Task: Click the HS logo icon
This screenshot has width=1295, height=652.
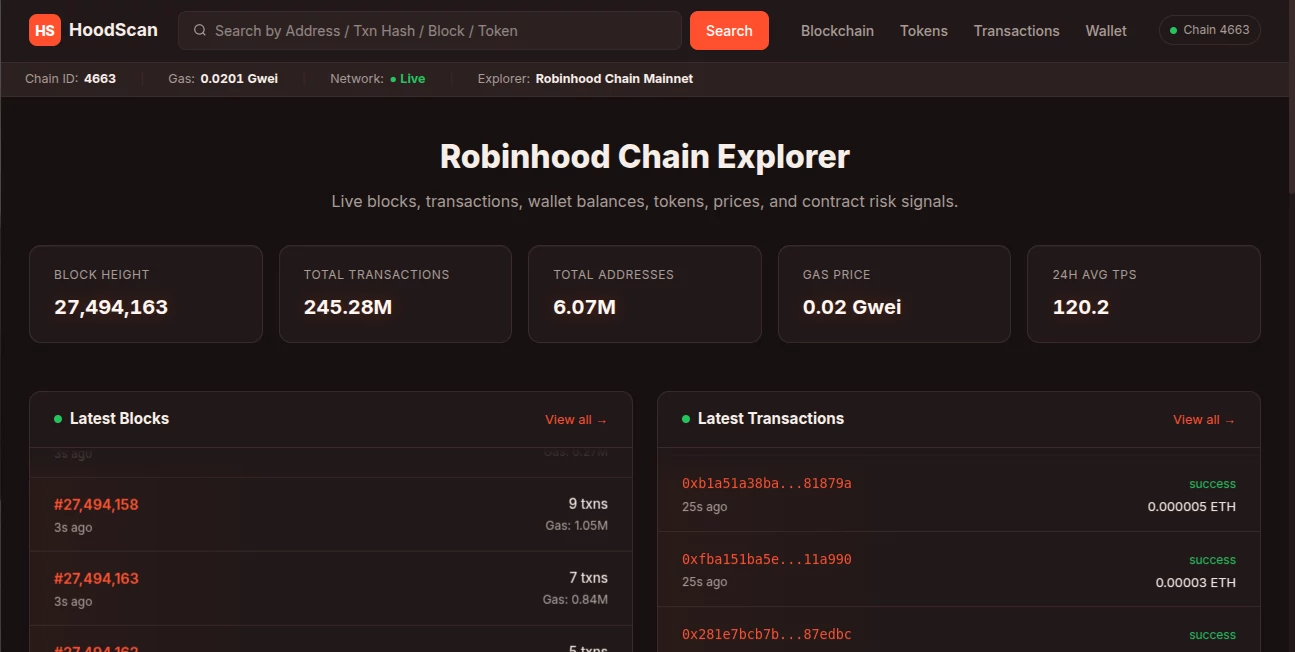Action: [45, 31]
